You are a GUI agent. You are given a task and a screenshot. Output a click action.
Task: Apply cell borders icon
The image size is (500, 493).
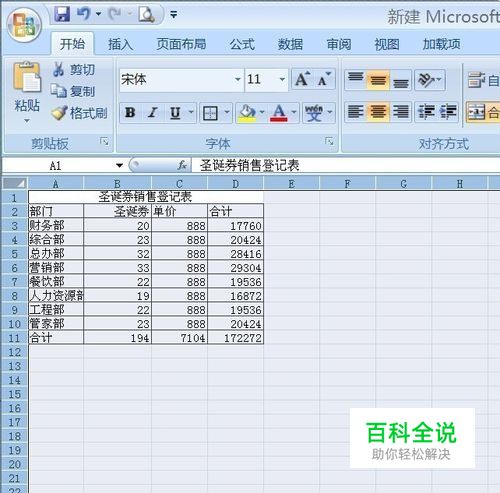click(210, 113)
